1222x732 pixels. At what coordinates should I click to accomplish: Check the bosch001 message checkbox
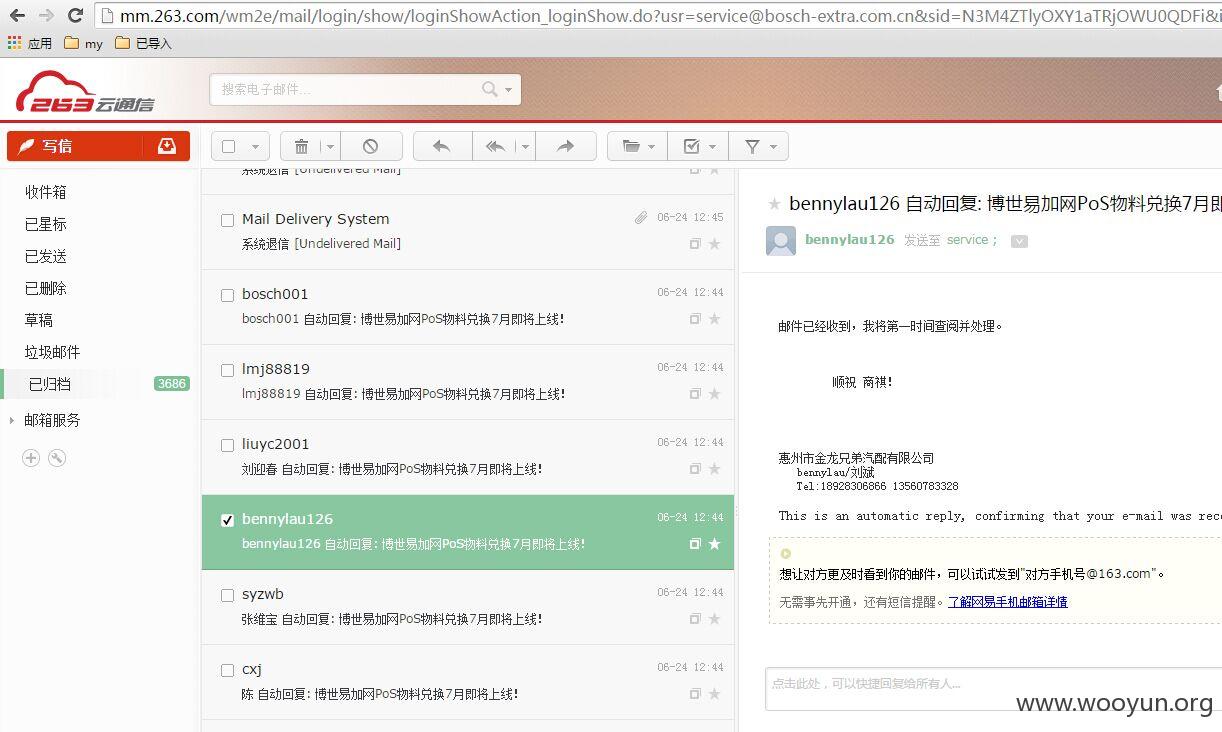coord(227,295)
